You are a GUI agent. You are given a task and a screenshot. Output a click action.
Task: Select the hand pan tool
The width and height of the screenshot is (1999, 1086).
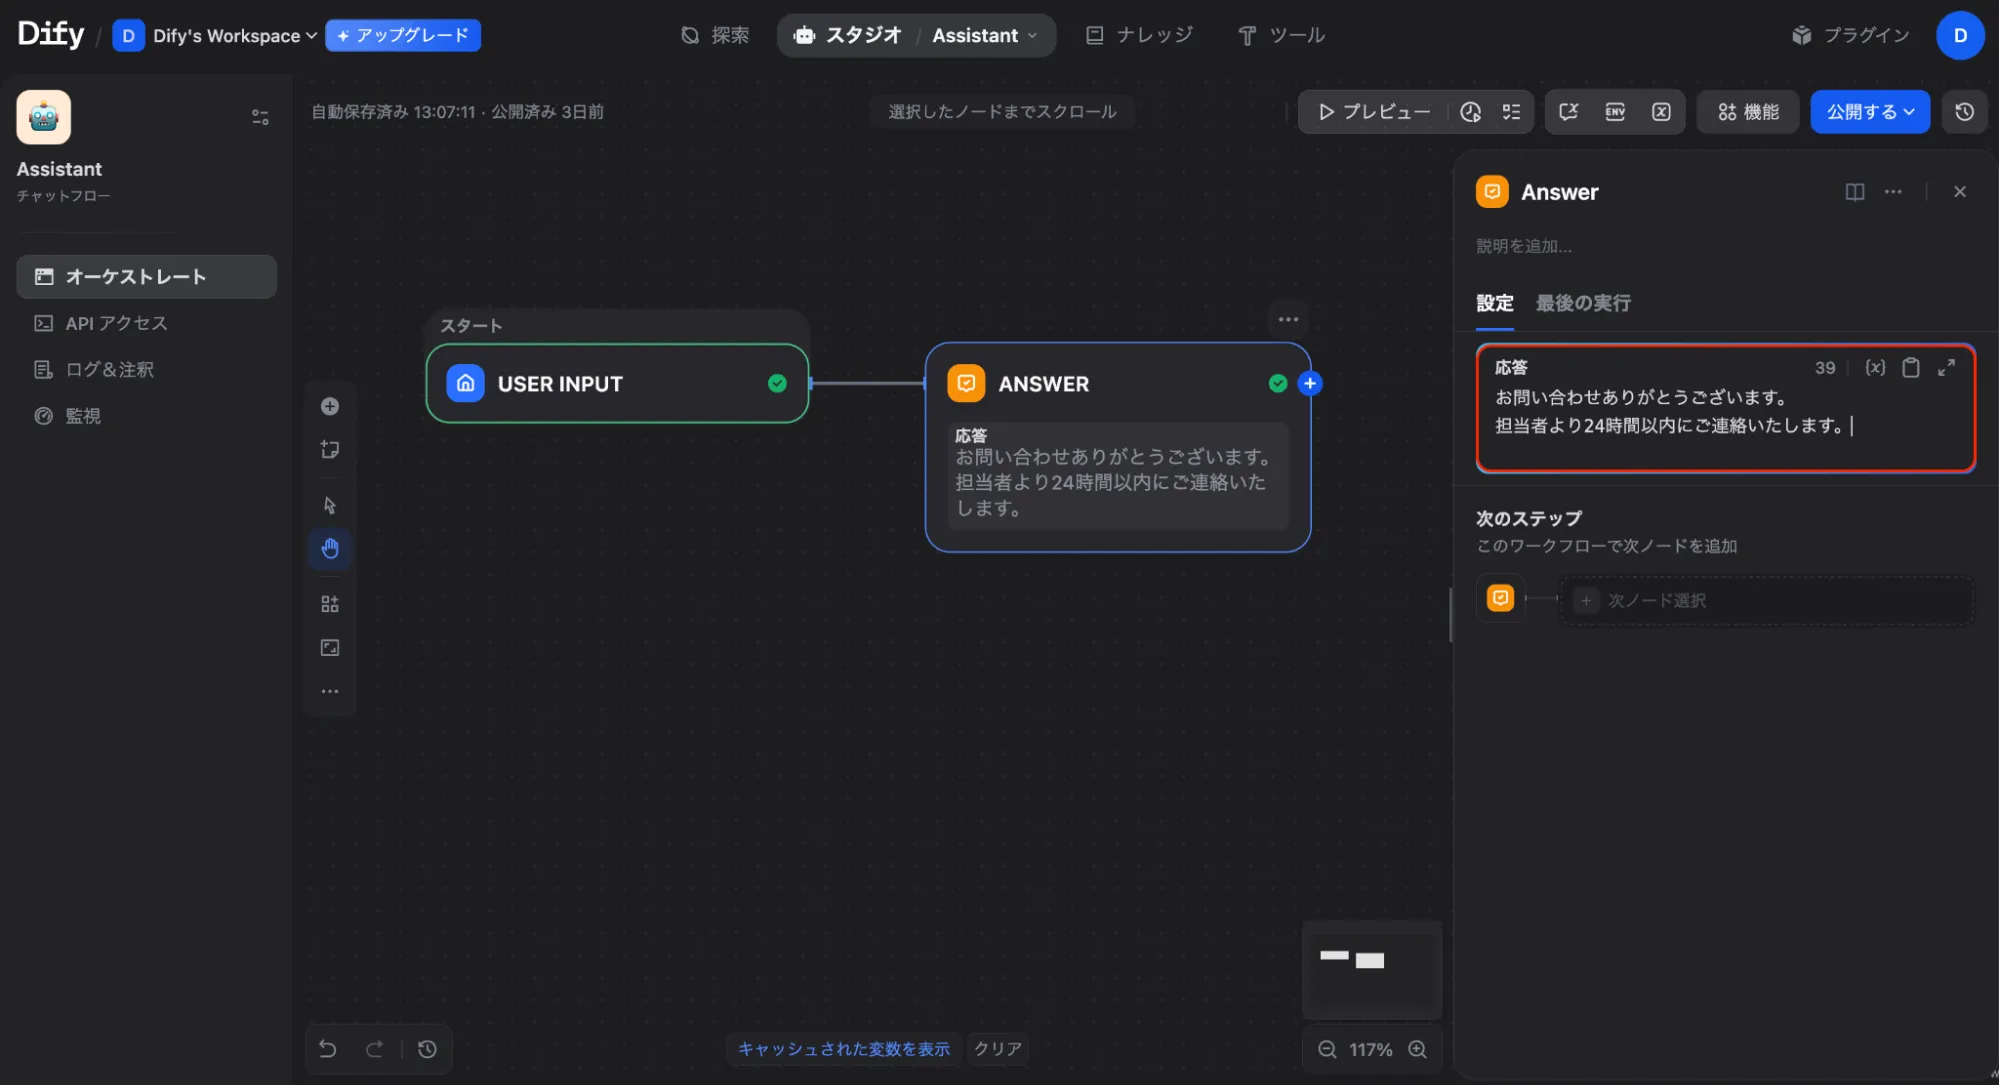click(x=330, y=548)
